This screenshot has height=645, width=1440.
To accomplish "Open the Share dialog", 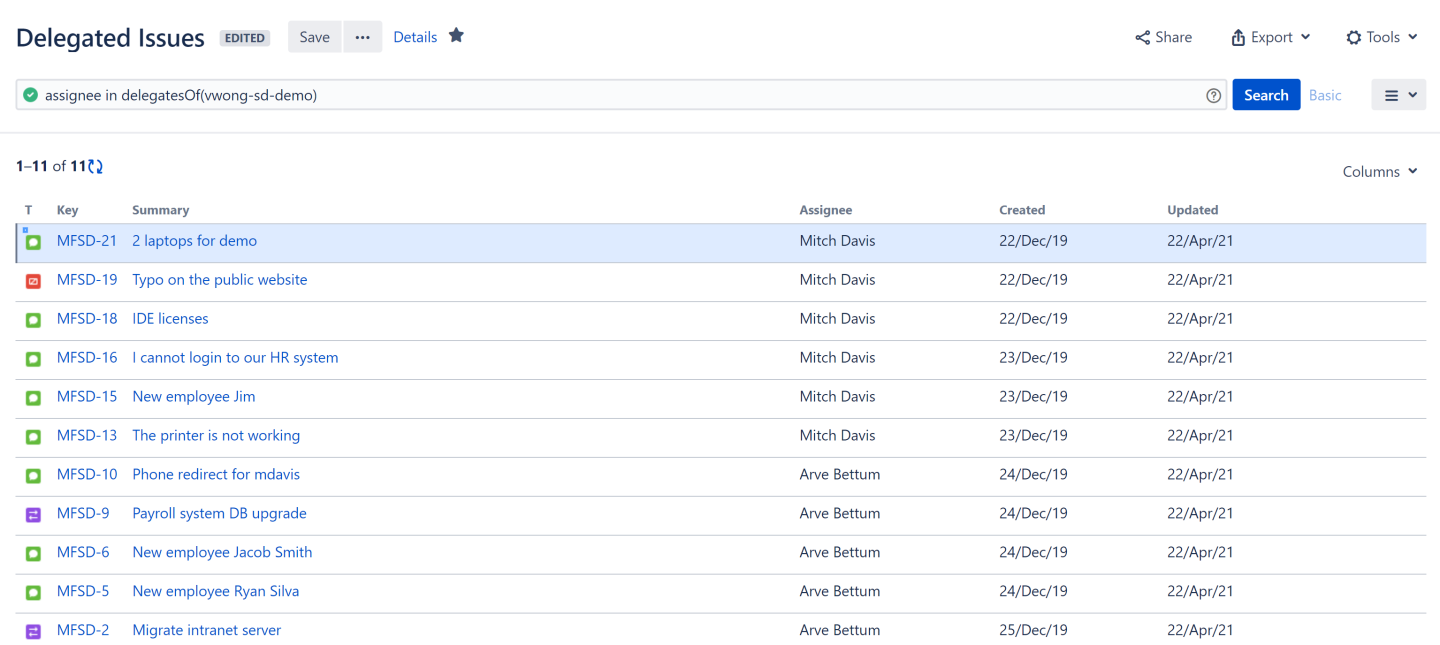I will tap(1163, 37).
